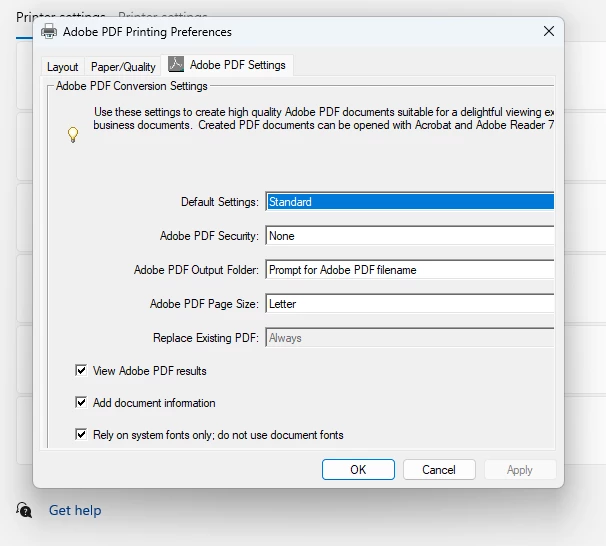Screen dimensions: 606x546
Task: Click the settings description text paragraph
Action: [x=323, y=119]
